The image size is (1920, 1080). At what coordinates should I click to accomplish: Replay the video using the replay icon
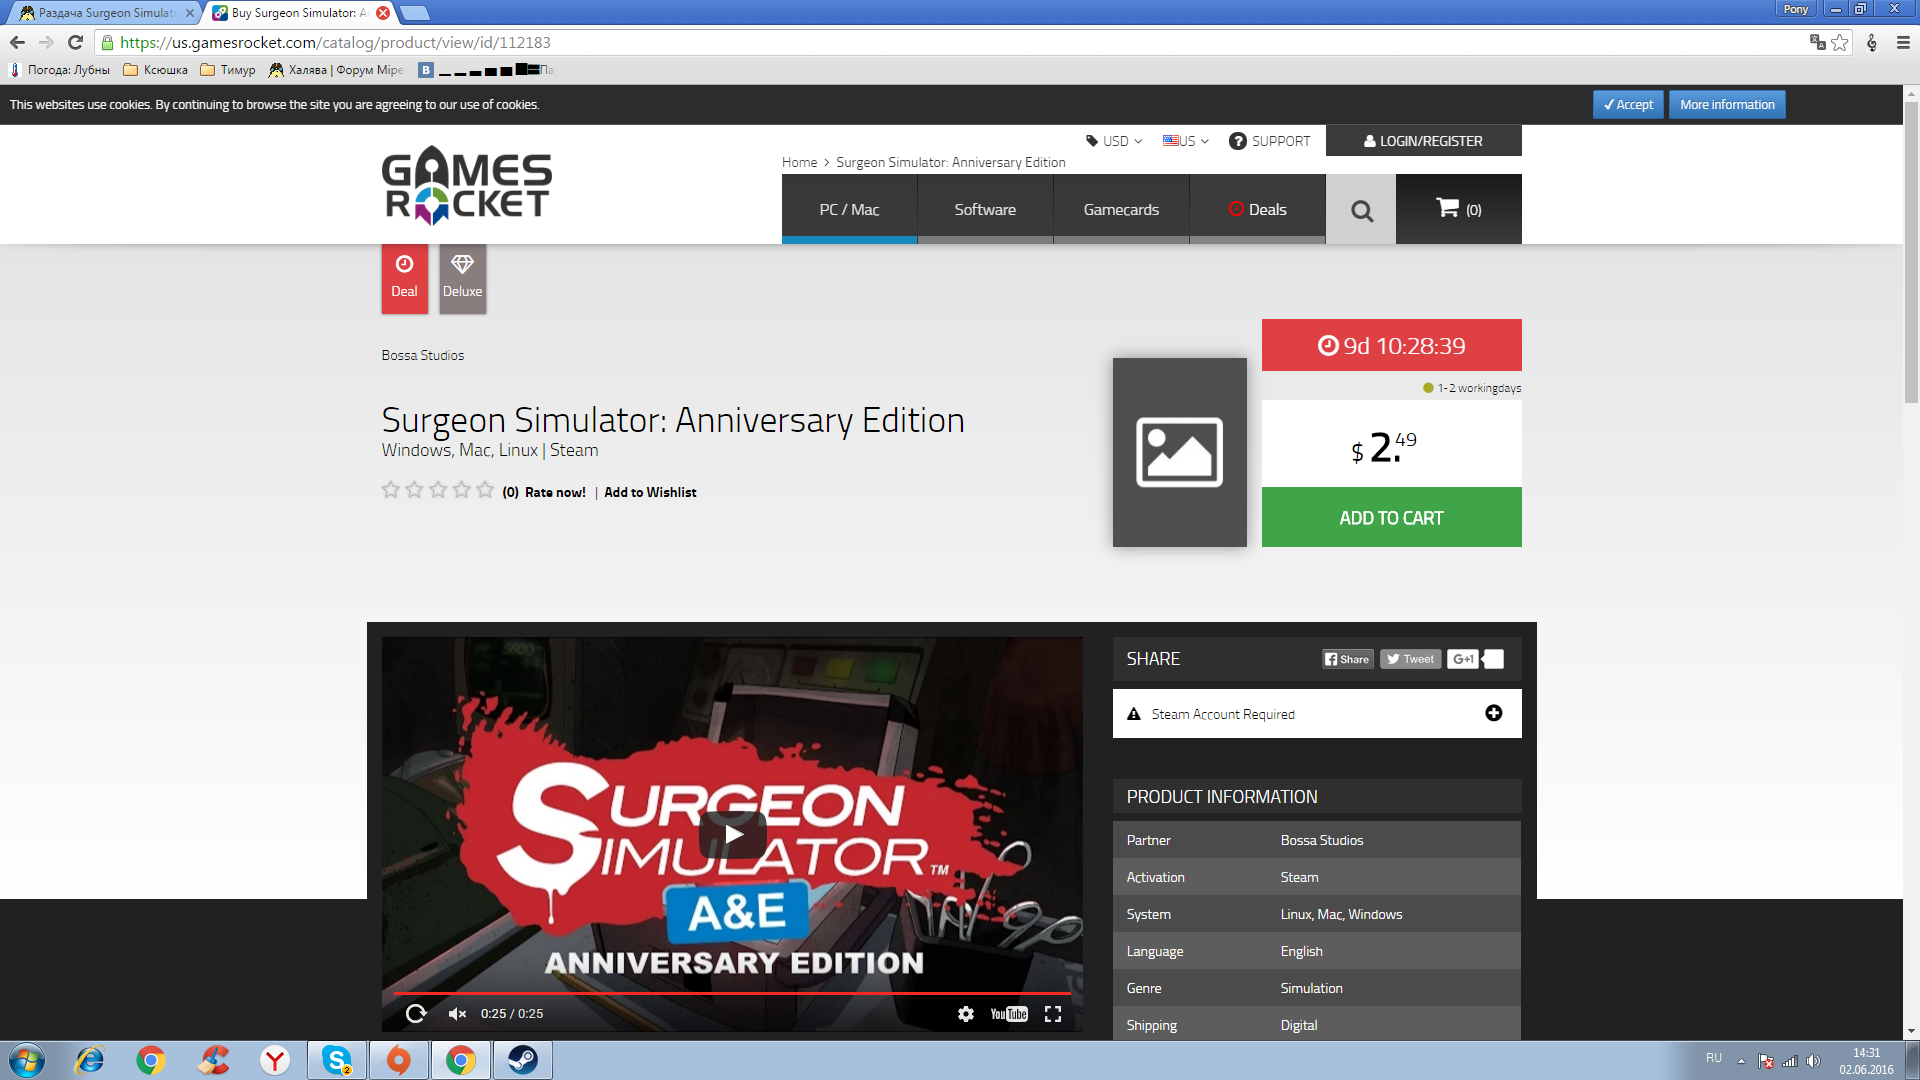point(416,1014)
